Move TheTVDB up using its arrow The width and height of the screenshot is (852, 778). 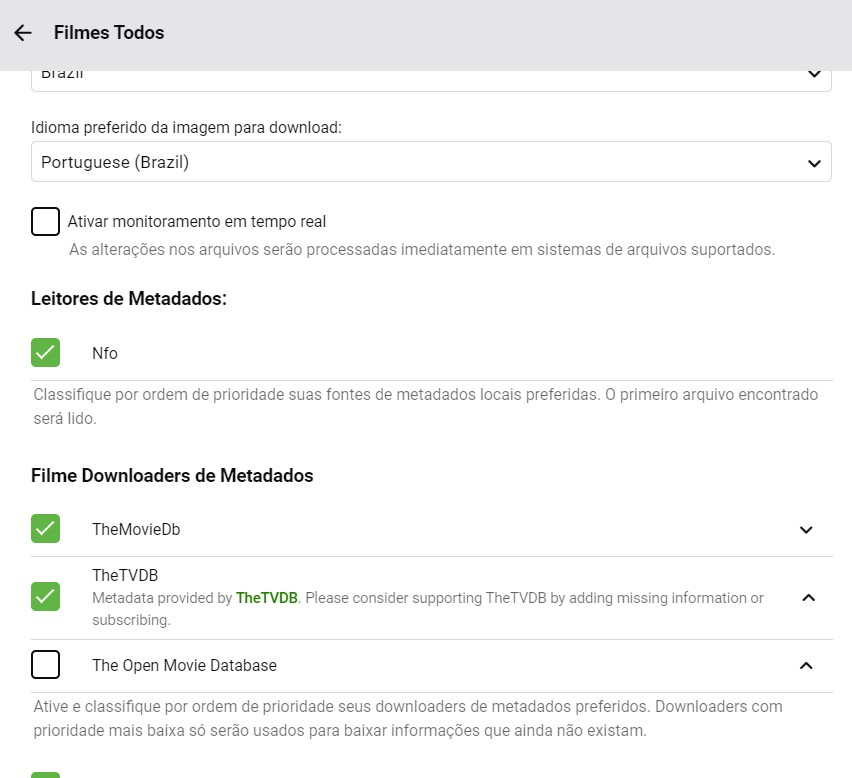pos(809,598)
